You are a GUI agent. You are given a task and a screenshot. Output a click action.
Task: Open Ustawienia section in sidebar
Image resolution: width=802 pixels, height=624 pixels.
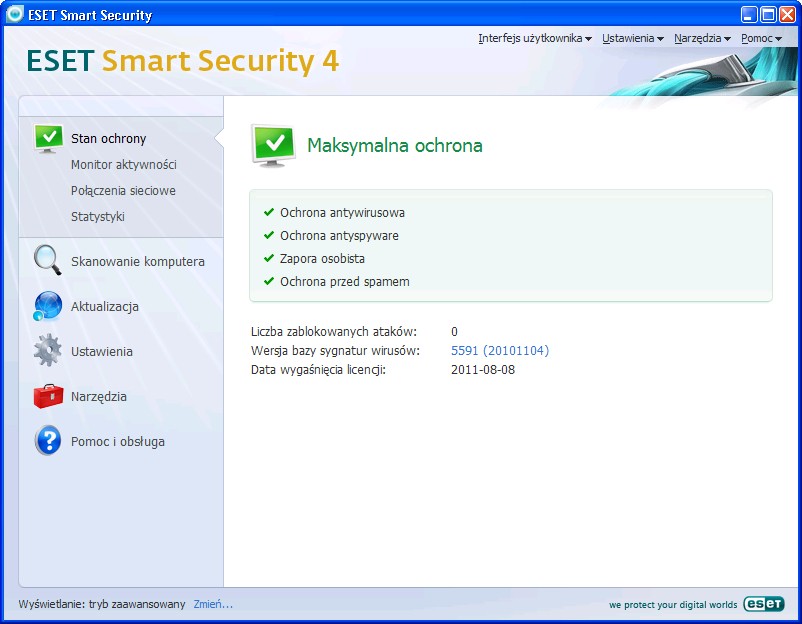[102, 351]
